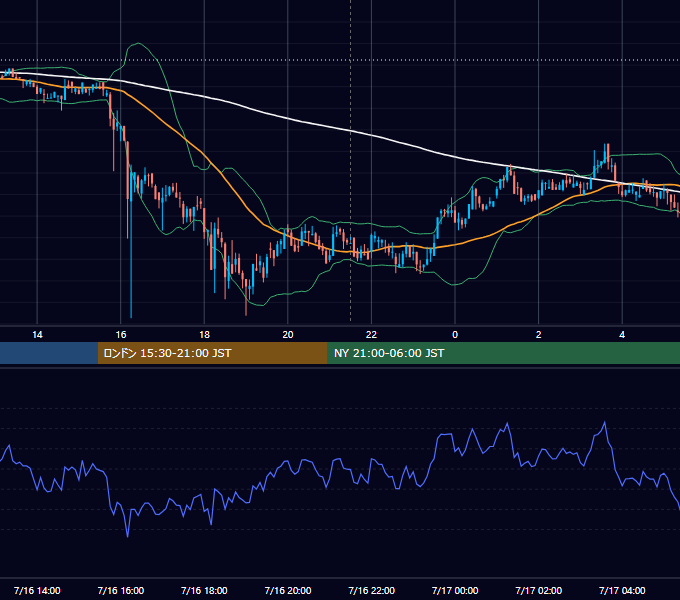Click the 7/17 02:00 date label
Image resolution: width=680 pixels, height=600 pixels.
click(539, 590)
